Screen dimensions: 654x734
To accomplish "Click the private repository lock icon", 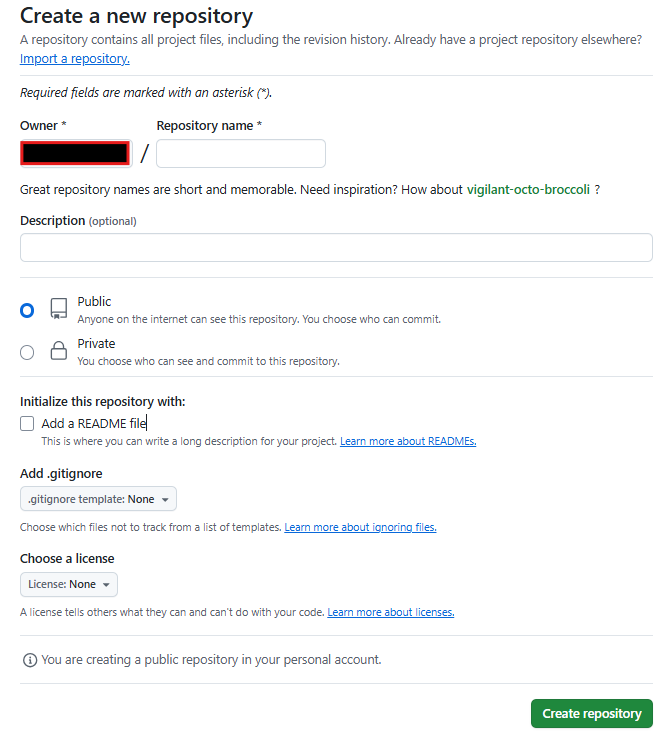I will tap(59, 351).
